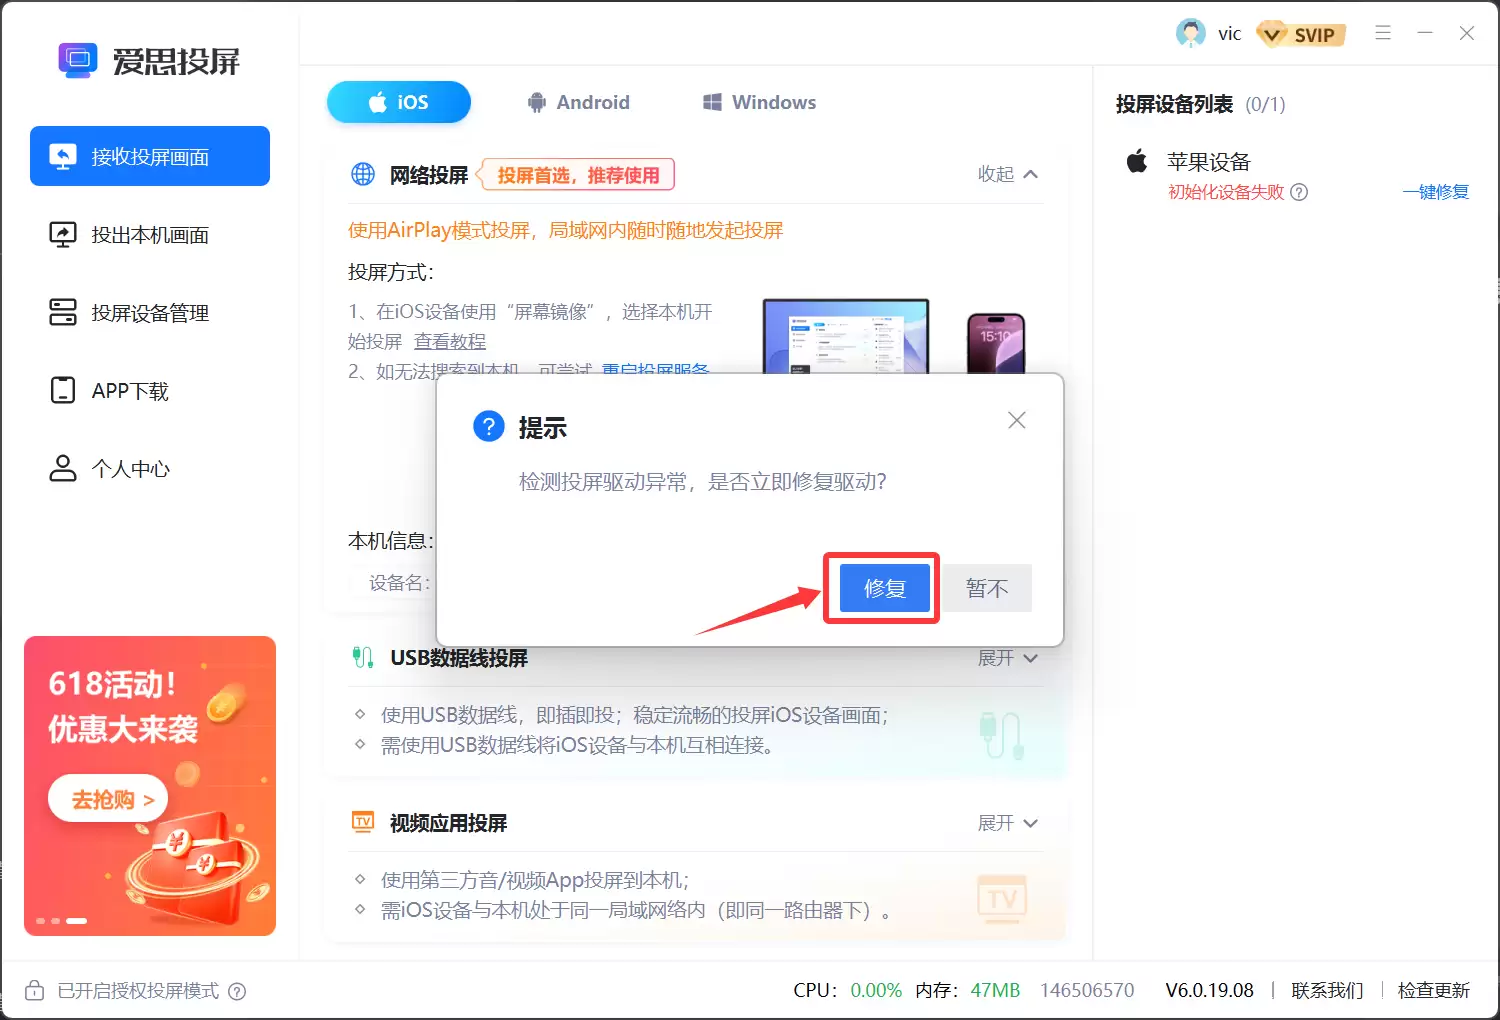Open the 接收投屏画面 panel in sidebar

tap(149, 156)
